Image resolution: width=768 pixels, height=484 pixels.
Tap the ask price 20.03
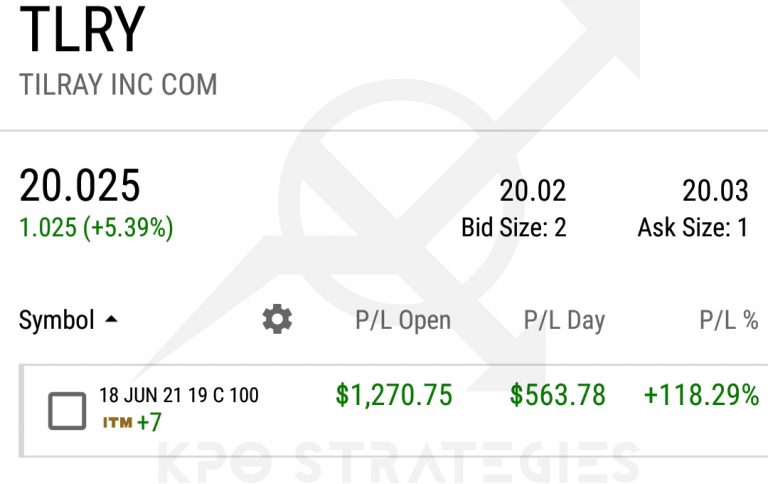coord(715,190)
